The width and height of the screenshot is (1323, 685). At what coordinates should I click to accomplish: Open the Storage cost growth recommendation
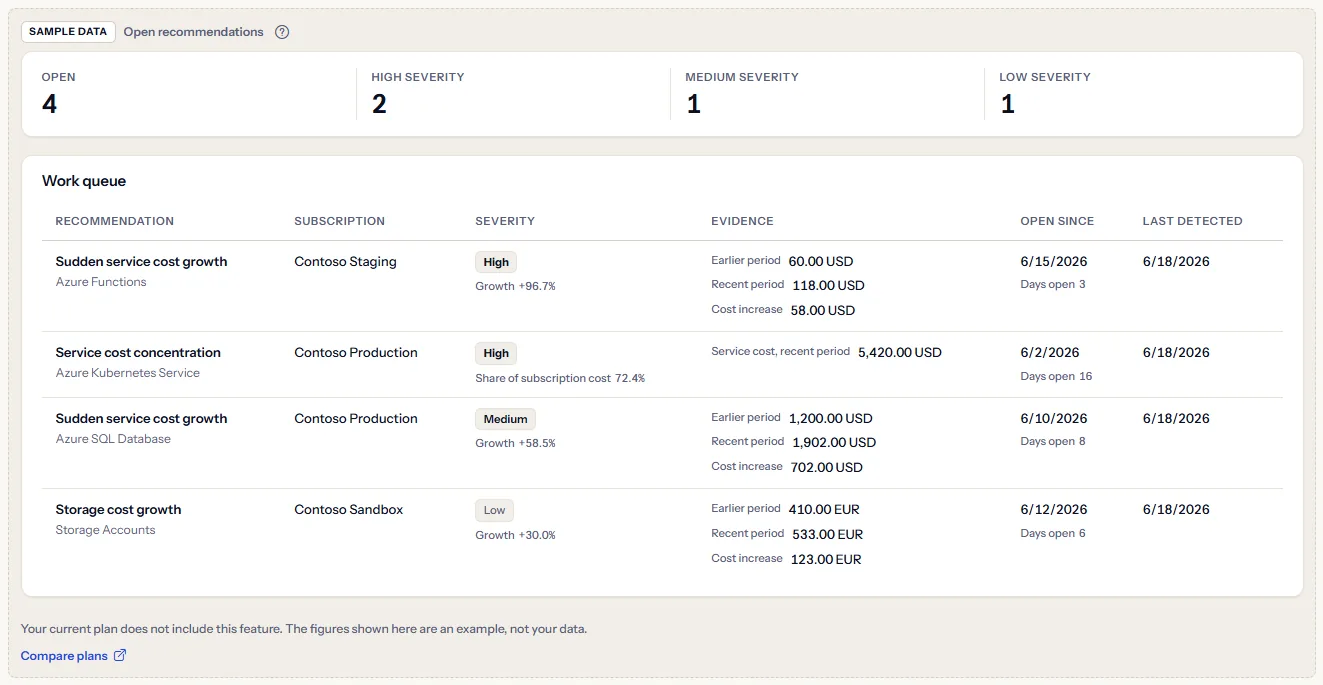coord(119,510)
